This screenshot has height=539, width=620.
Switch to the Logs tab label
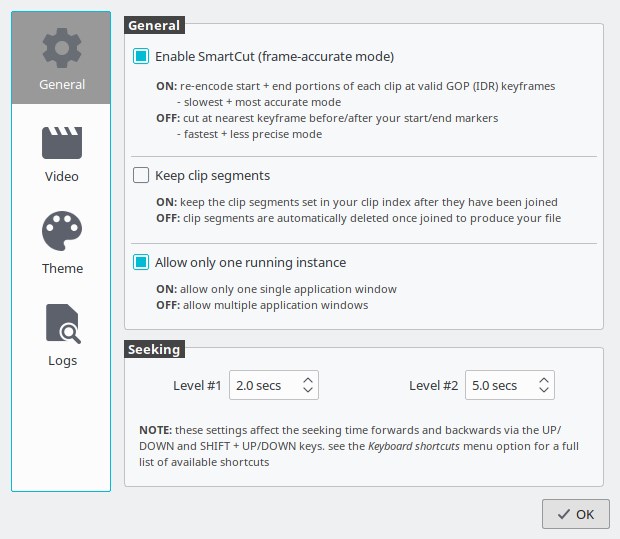coord(61,361)
